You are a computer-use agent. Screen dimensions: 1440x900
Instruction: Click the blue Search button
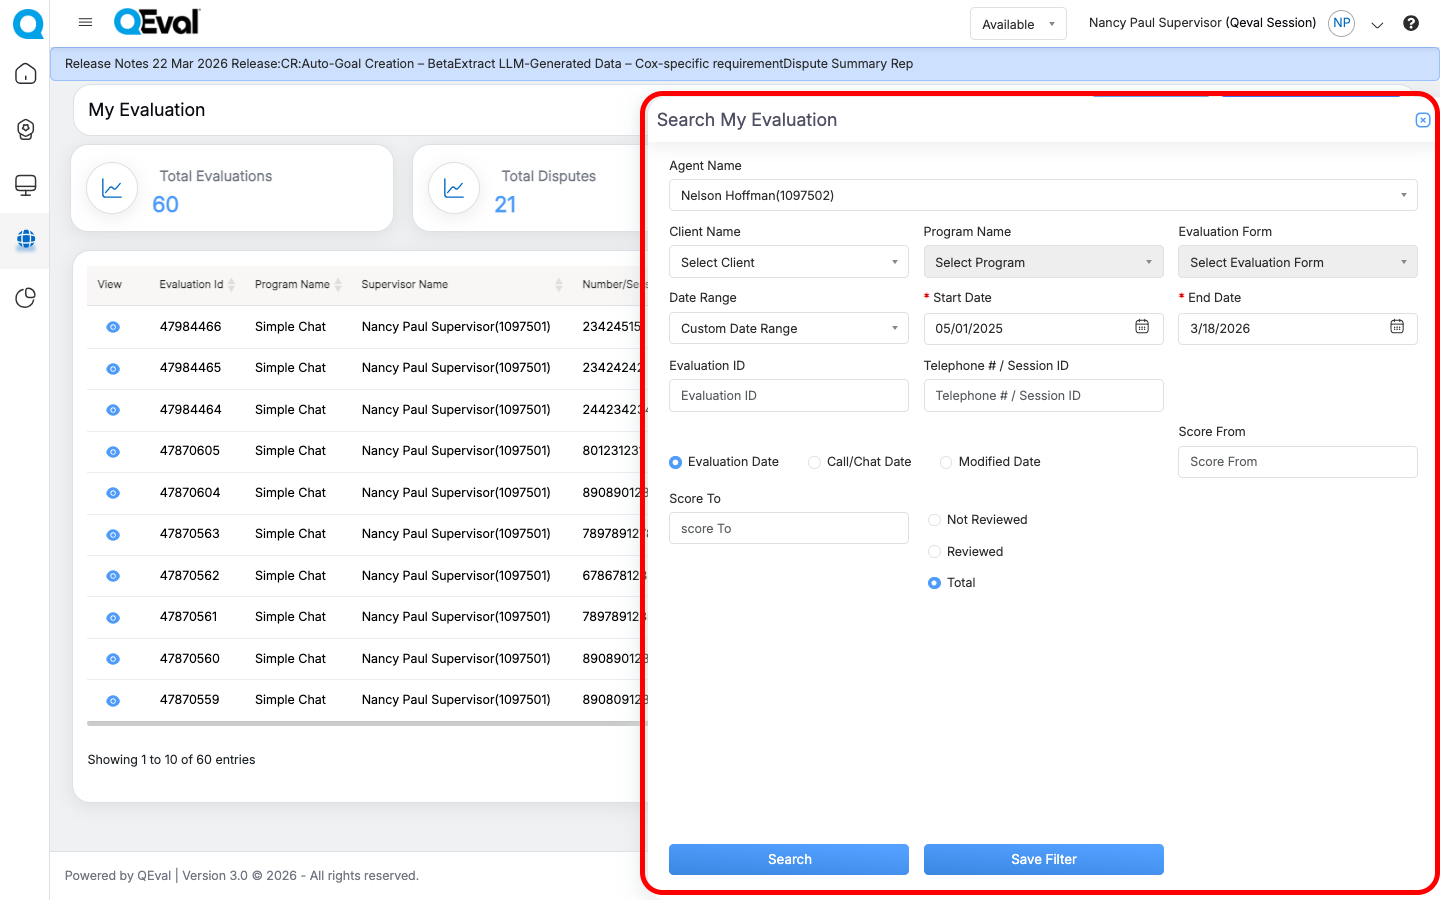click(788, 859)
